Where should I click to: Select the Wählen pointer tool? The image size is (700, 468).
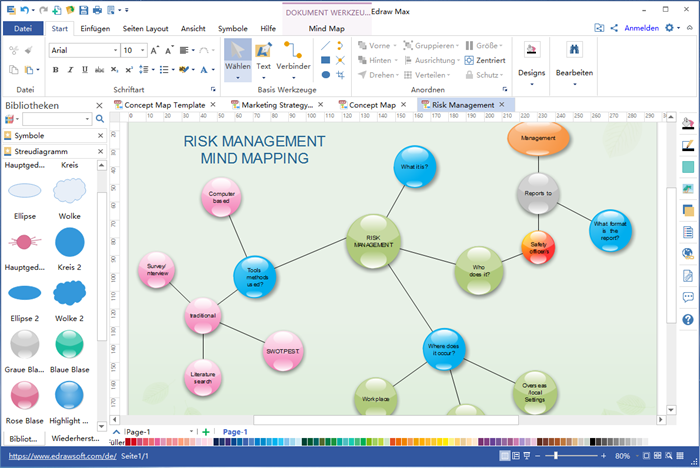(x=238, y=60)
